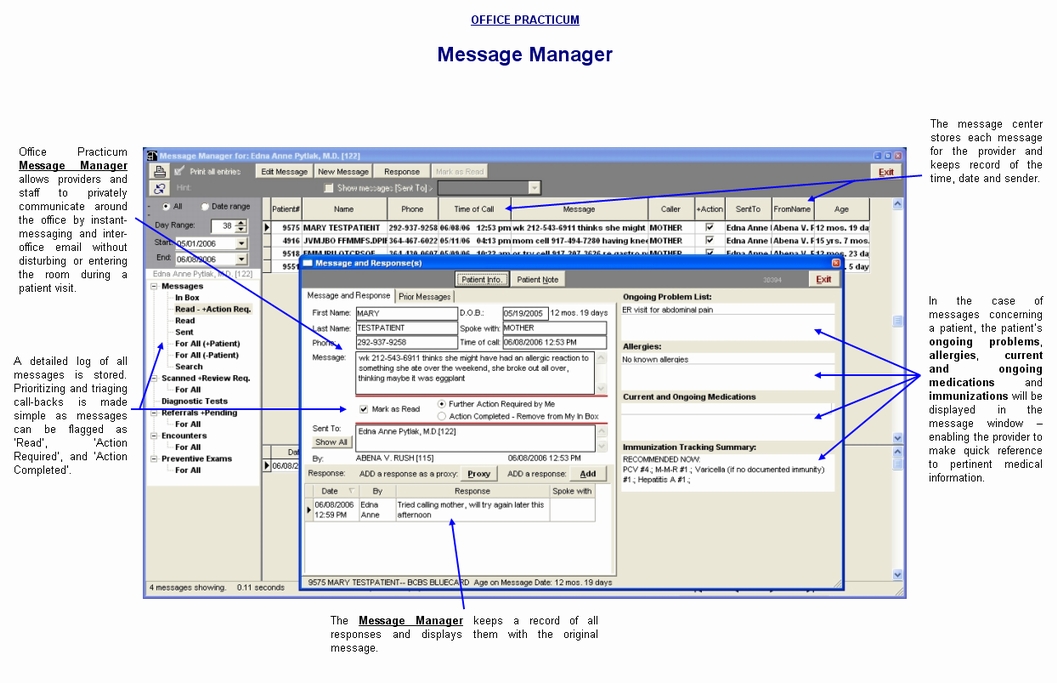
Task: Click the First Name input field
Action: click(406, 314)
